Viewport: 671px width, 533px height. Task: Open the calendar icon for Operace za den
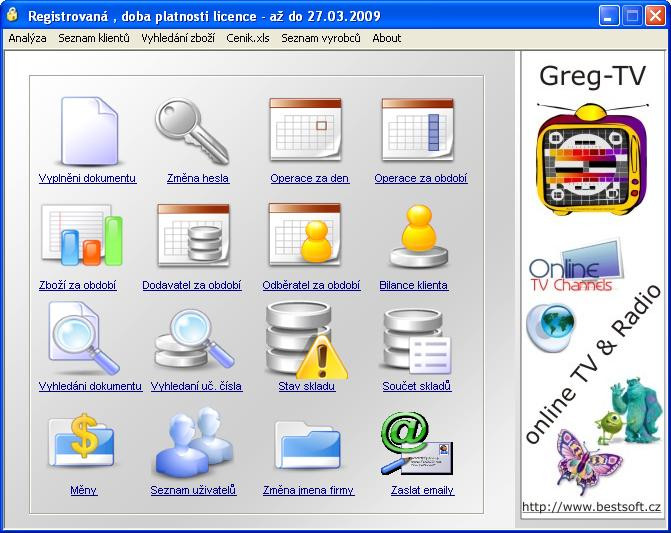306,130
